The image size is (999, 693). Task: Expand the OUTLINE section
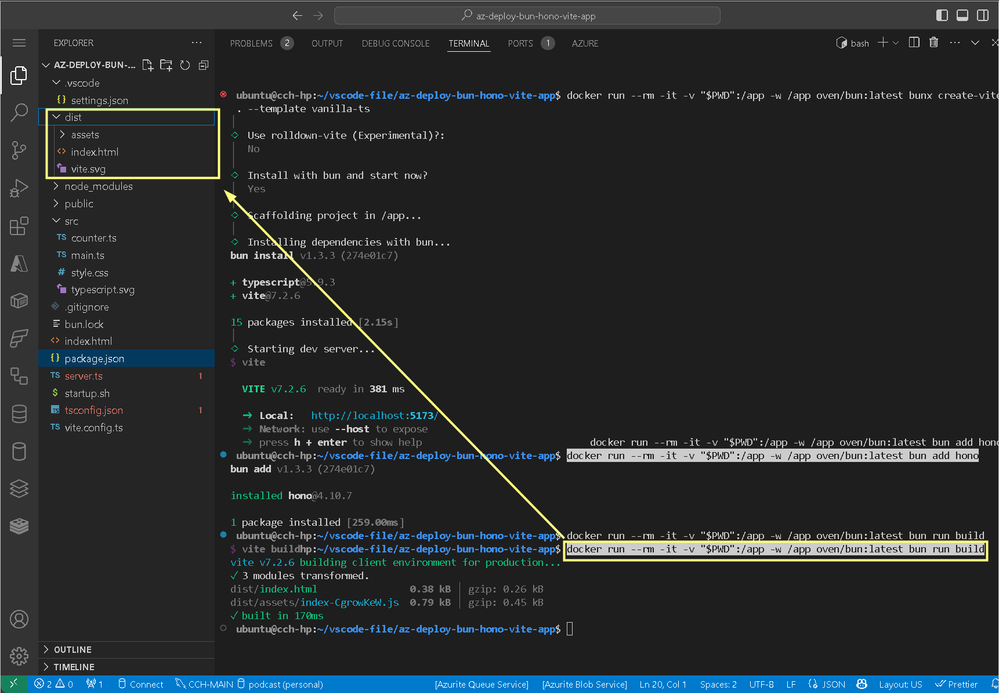[x=72, y=649]
